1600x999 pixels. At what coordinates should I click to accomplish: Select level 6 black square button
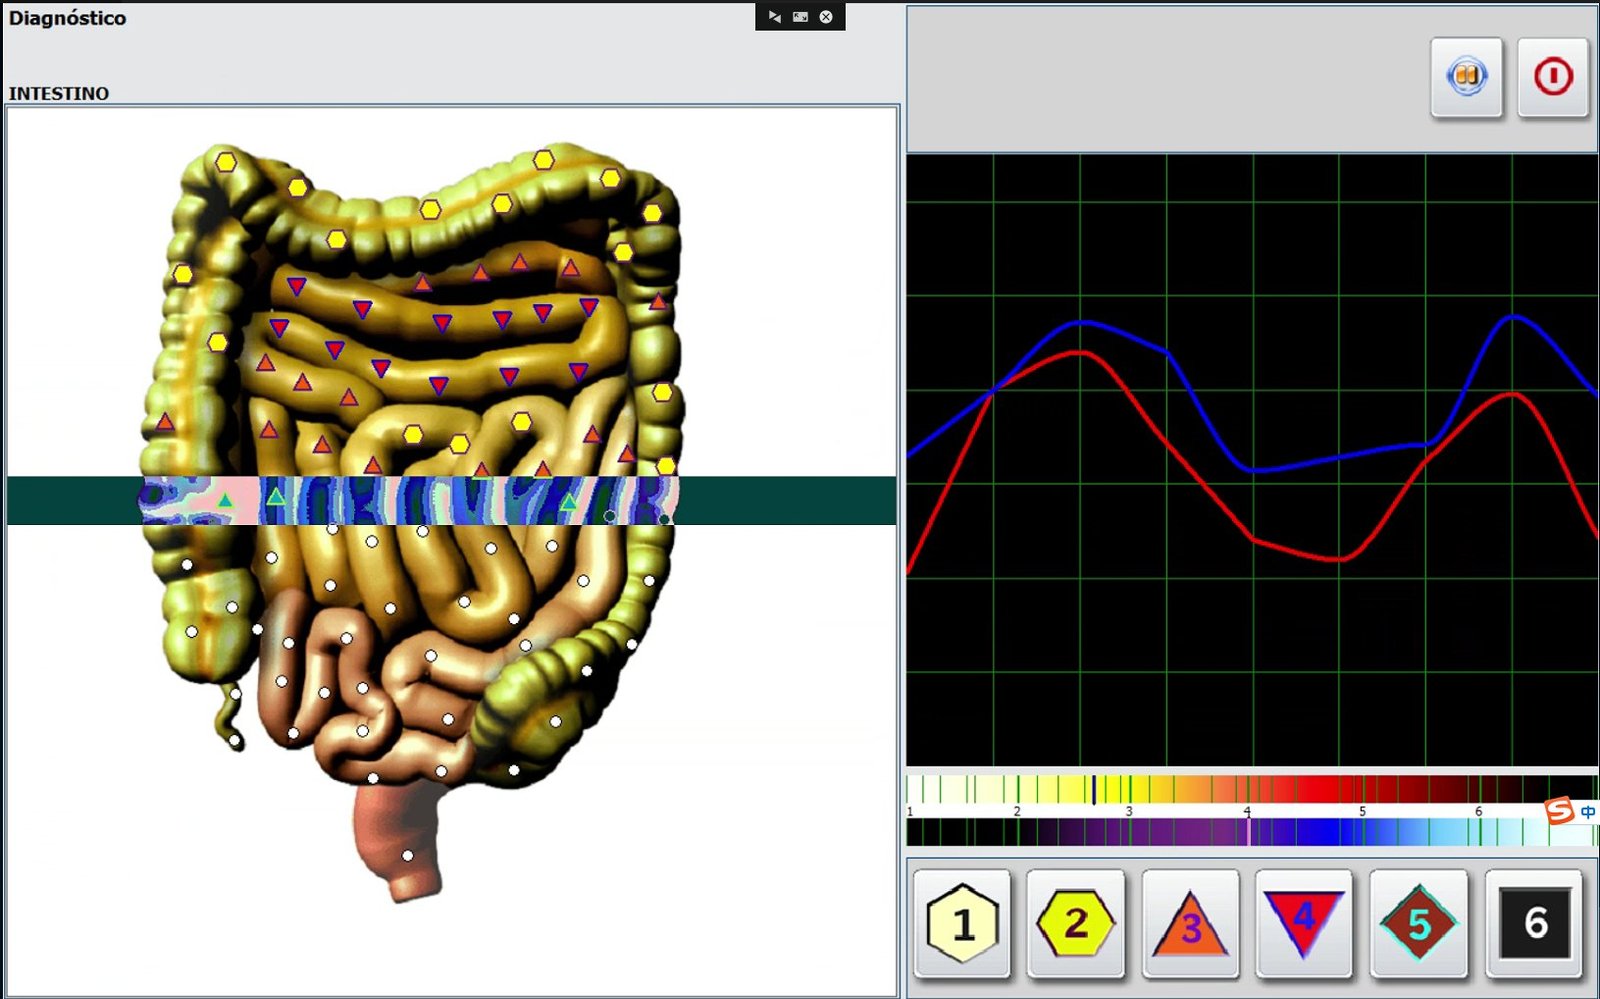pos(1534,923)
